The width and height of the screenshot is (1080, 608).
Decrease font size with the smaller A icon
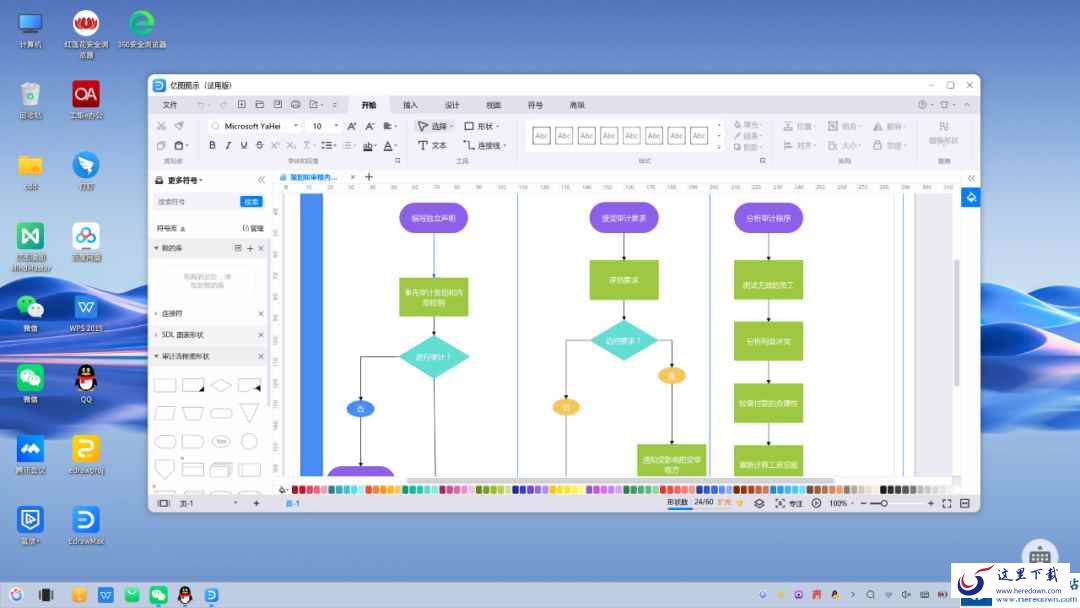click(370, 126)
